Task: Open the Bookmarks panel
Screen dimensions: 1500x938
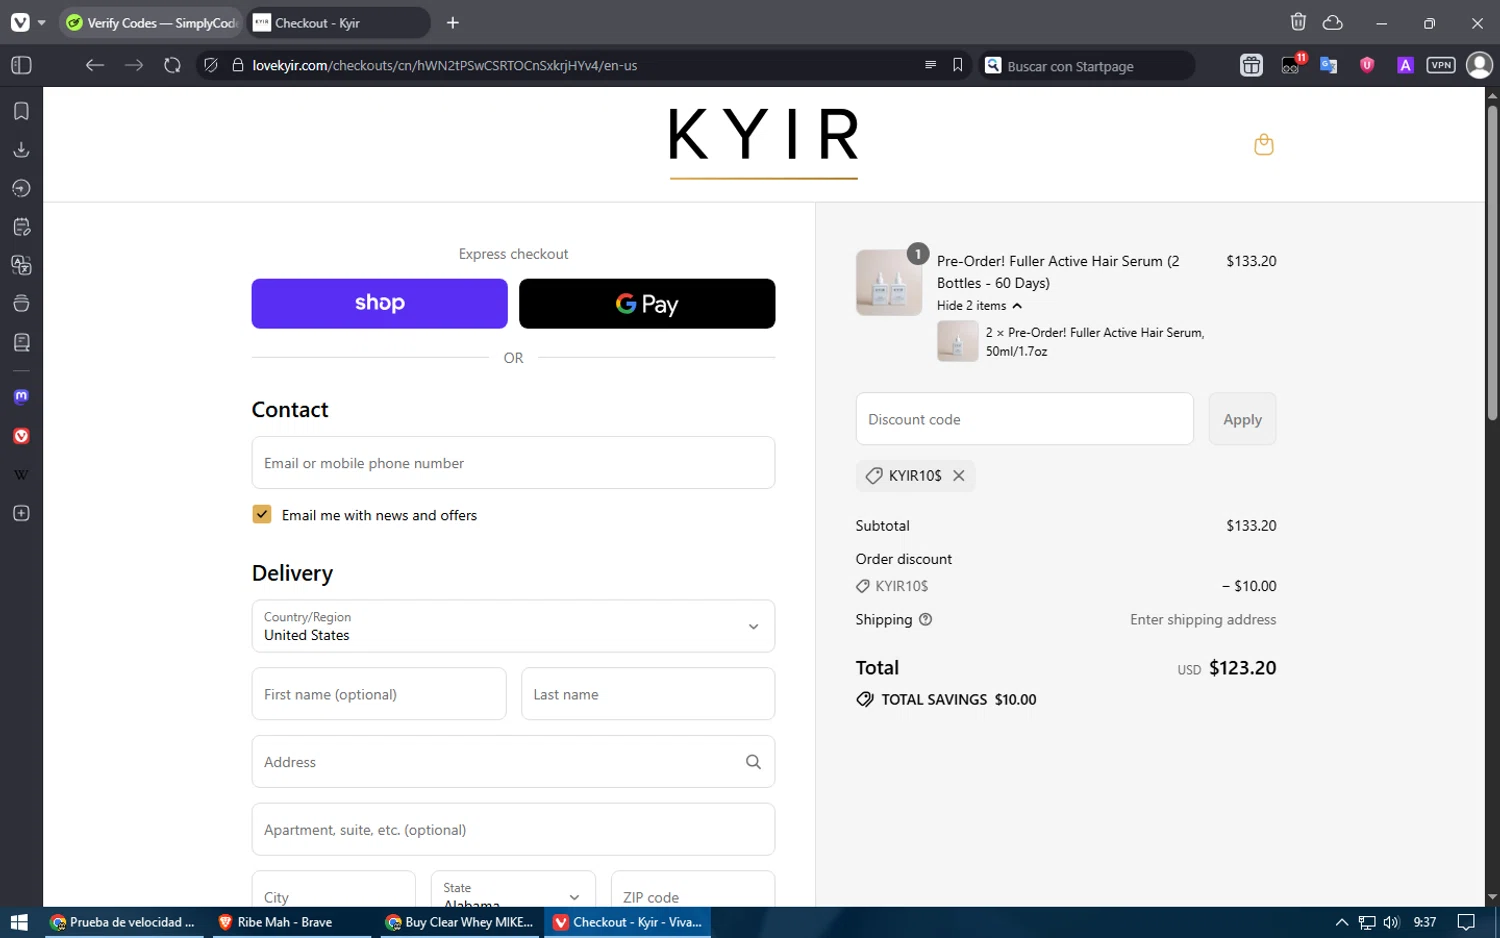Action: (21, 111)
